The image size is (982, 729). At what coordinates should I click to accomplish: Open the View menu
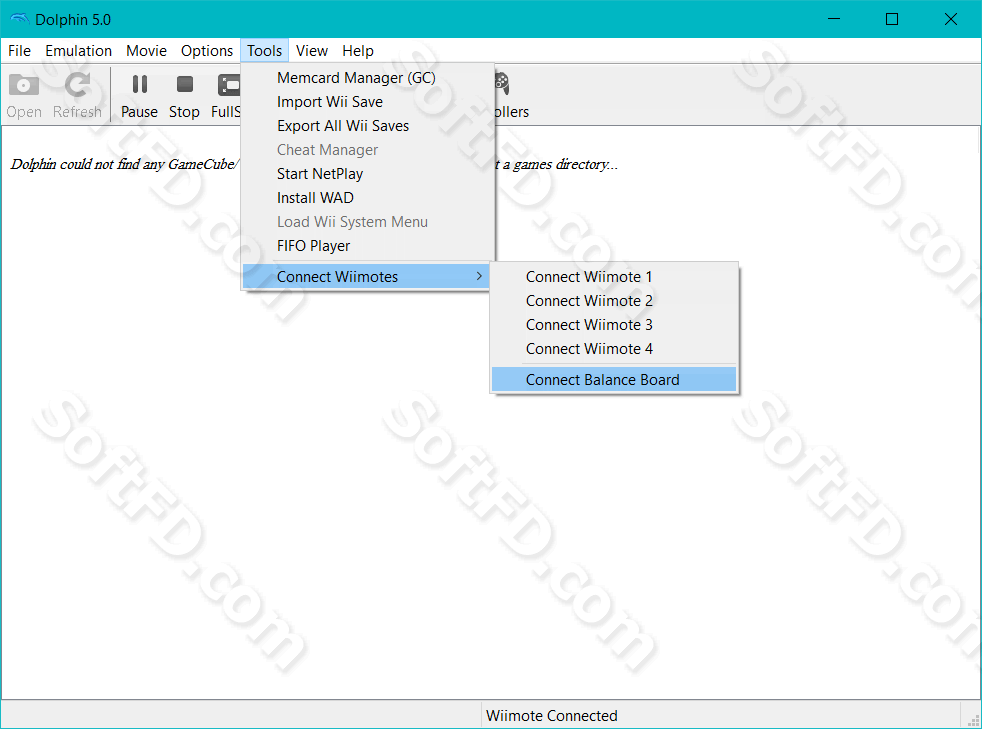[x=312, y=51]
